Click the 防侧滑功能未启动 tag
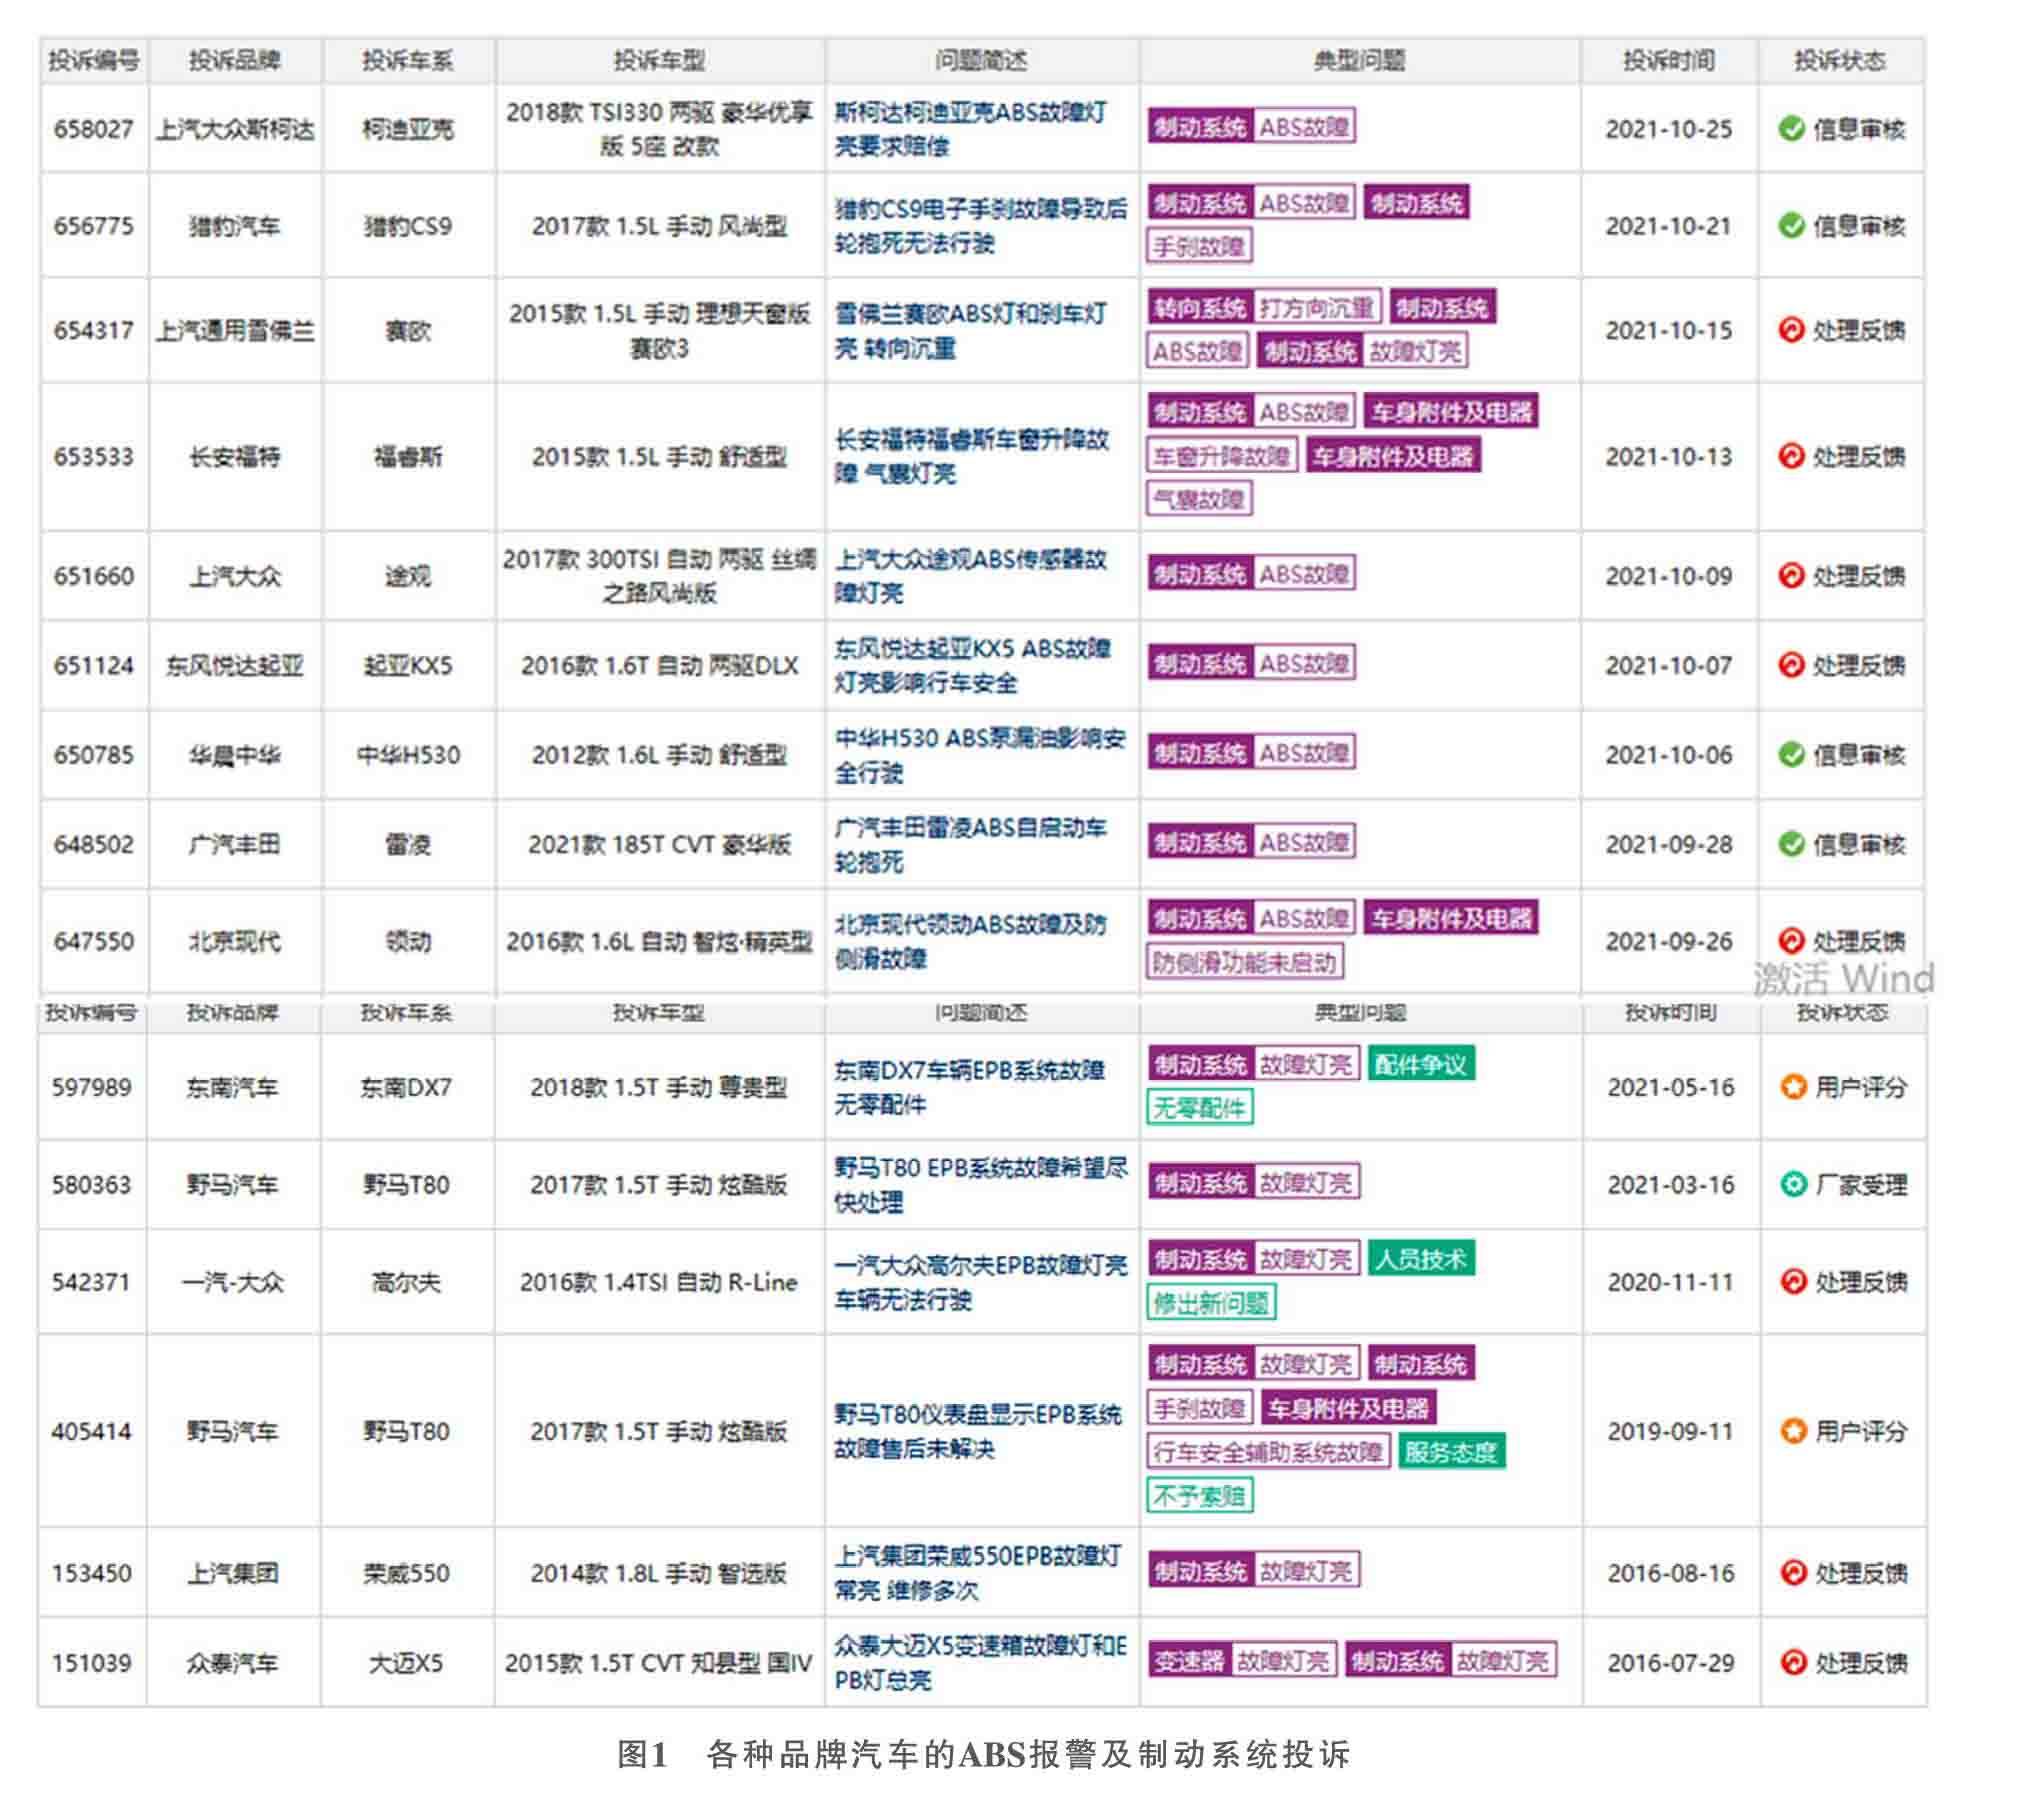This screenshot has width=2036, height=1816. tap(1244, 962)
